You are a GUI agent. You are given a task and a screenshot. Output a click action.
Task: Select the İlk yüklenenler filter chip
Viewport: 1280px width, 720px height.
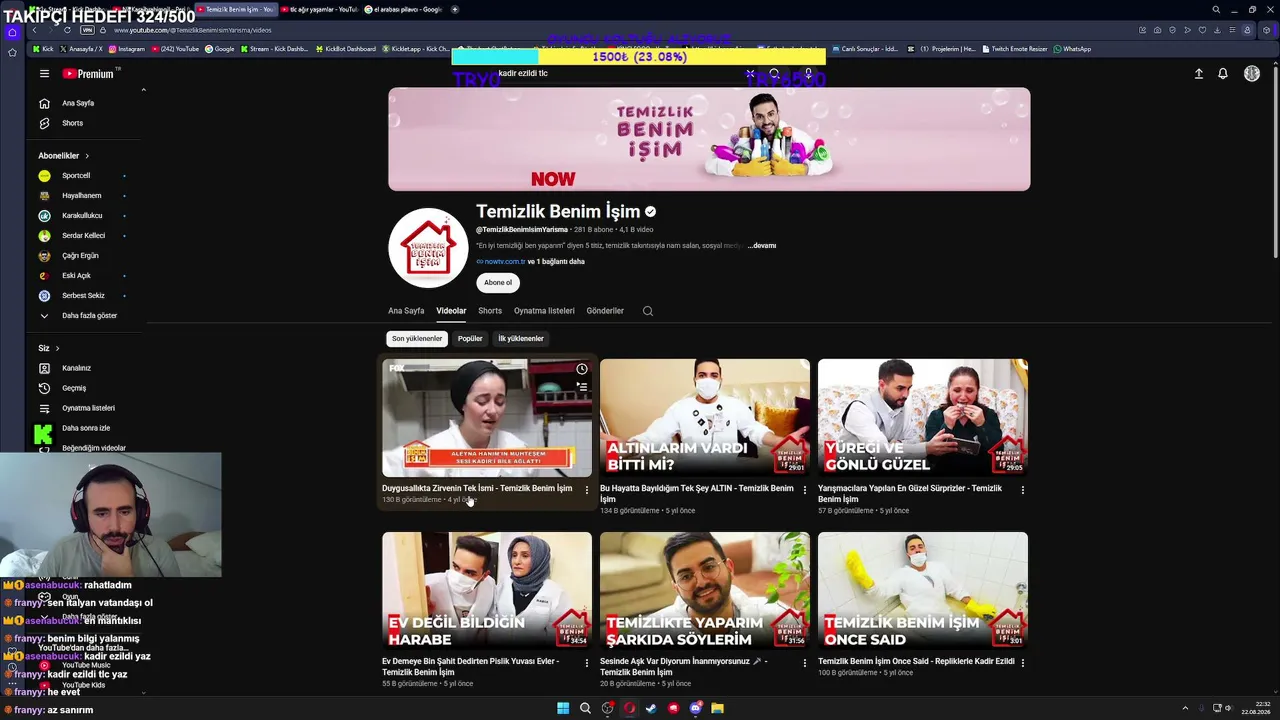521,339
